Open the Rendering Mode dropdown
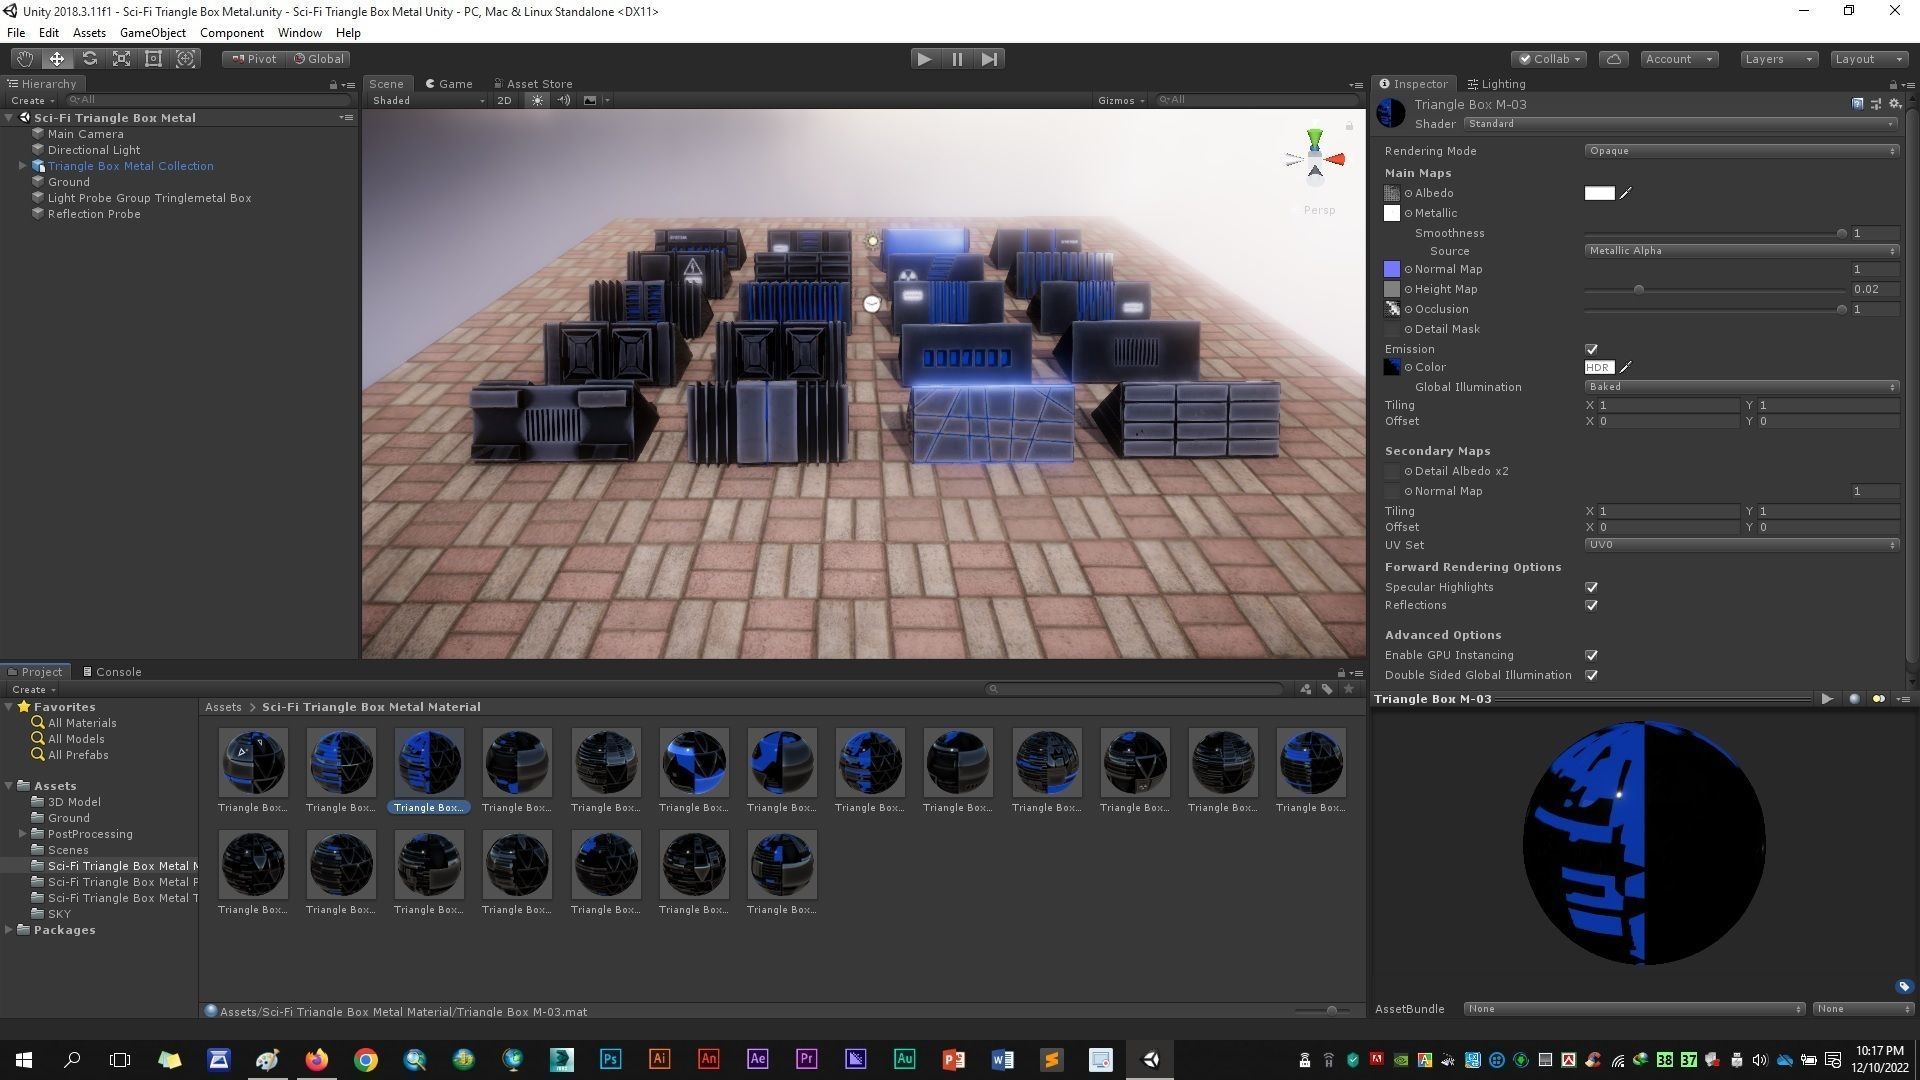Image resolution: width=1920 pixels, height=1080 pixels. pyautogui.click(x=1740, y=151)
